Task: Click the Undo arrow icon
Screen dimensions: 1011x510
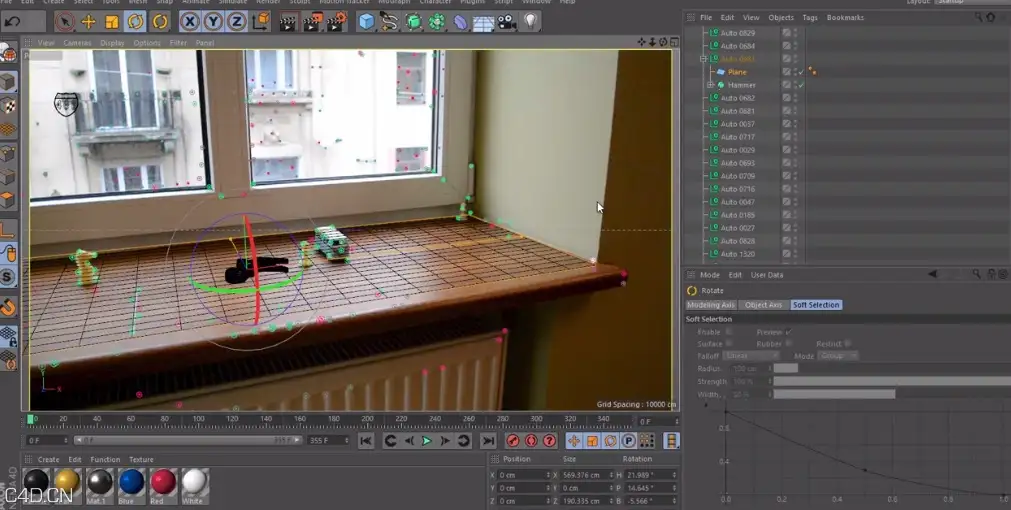Action: click(x=12, y=22)
